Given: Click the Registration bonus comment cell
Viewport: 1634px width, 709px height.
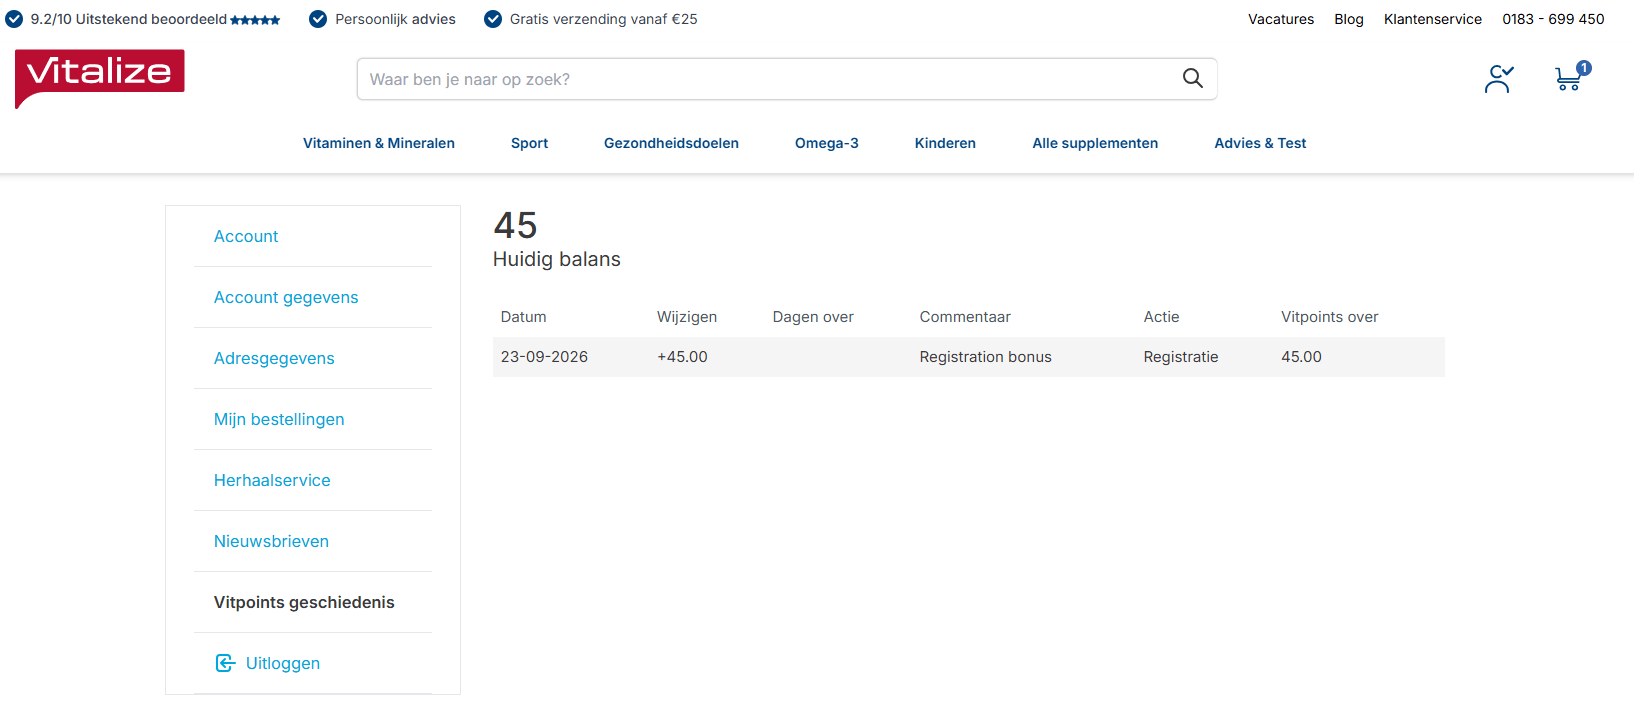Looking at the screenshot, I should click(985, 357).
